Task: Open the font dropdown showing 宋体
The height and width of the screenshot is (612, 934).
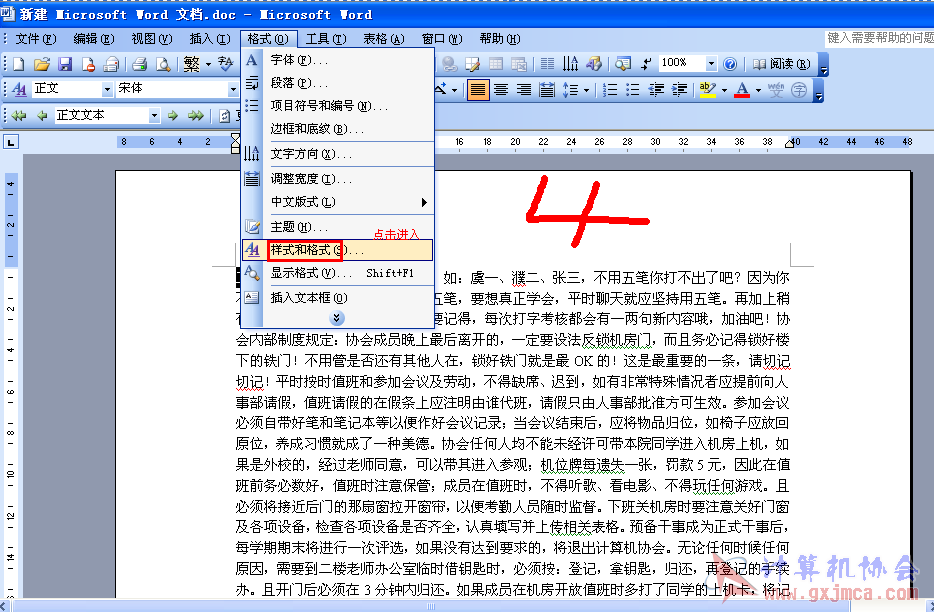Action: pos(233,89)
